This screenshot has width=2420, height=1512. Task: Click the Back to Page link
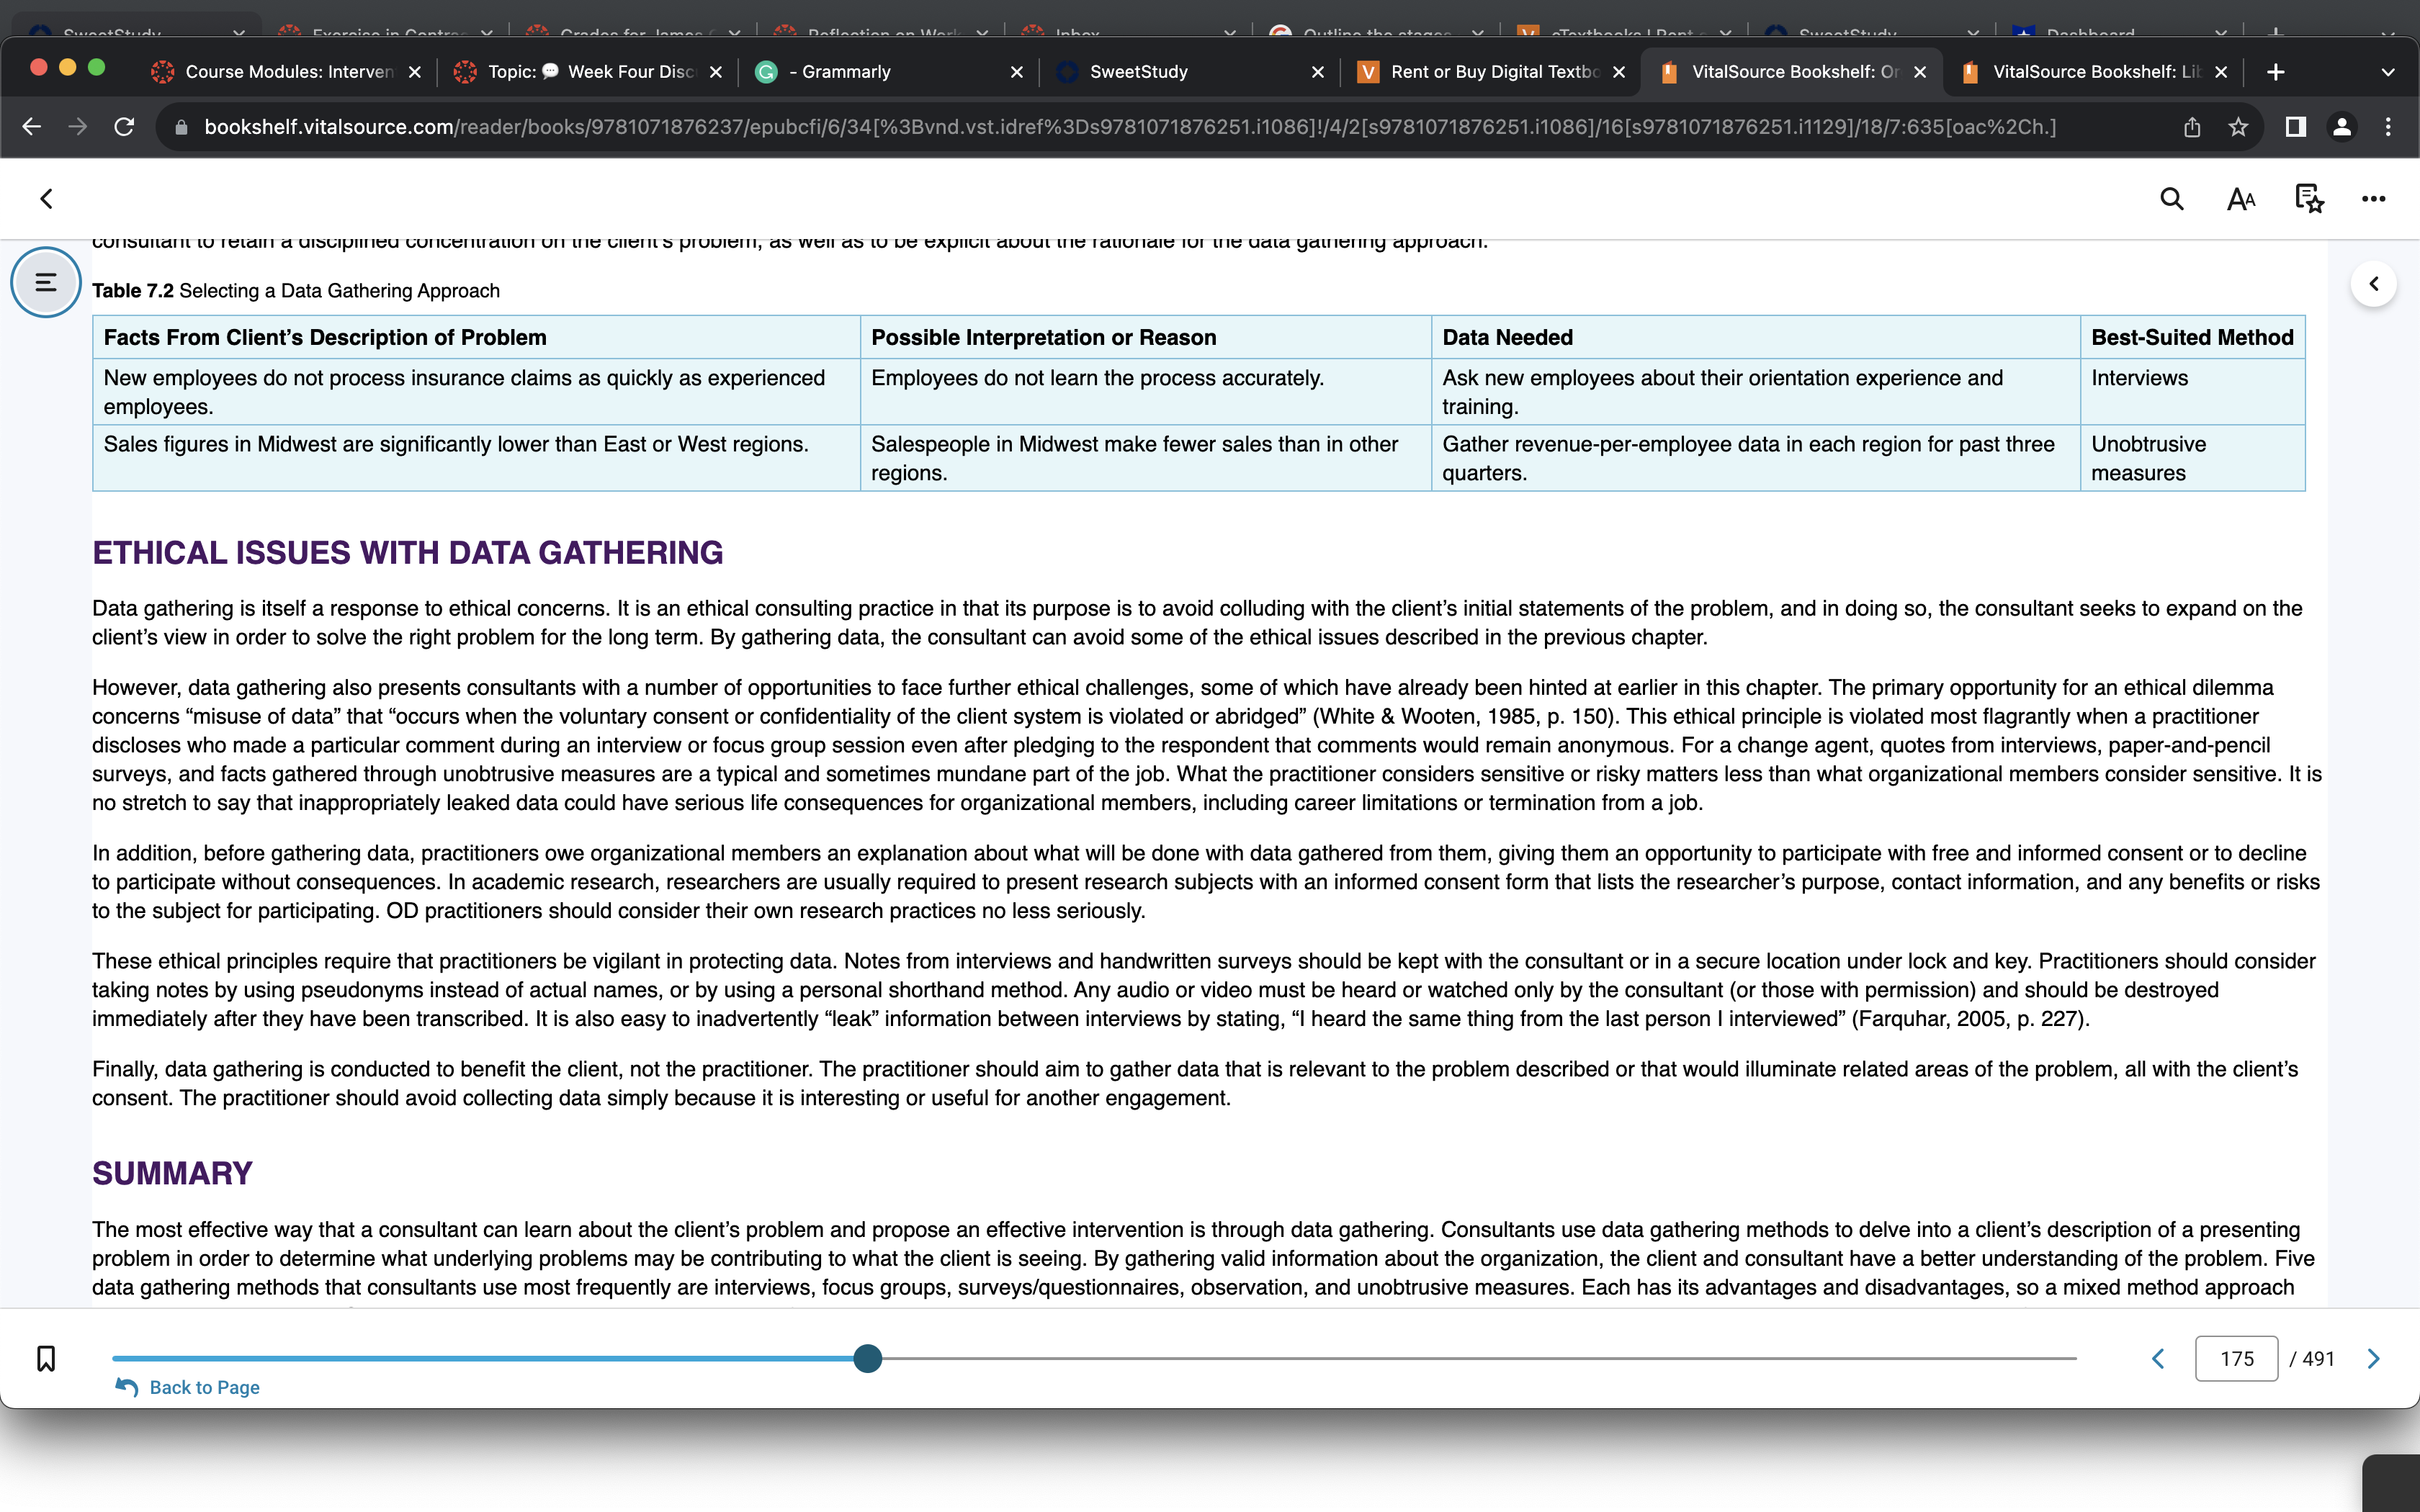[x=188, y=1387]
